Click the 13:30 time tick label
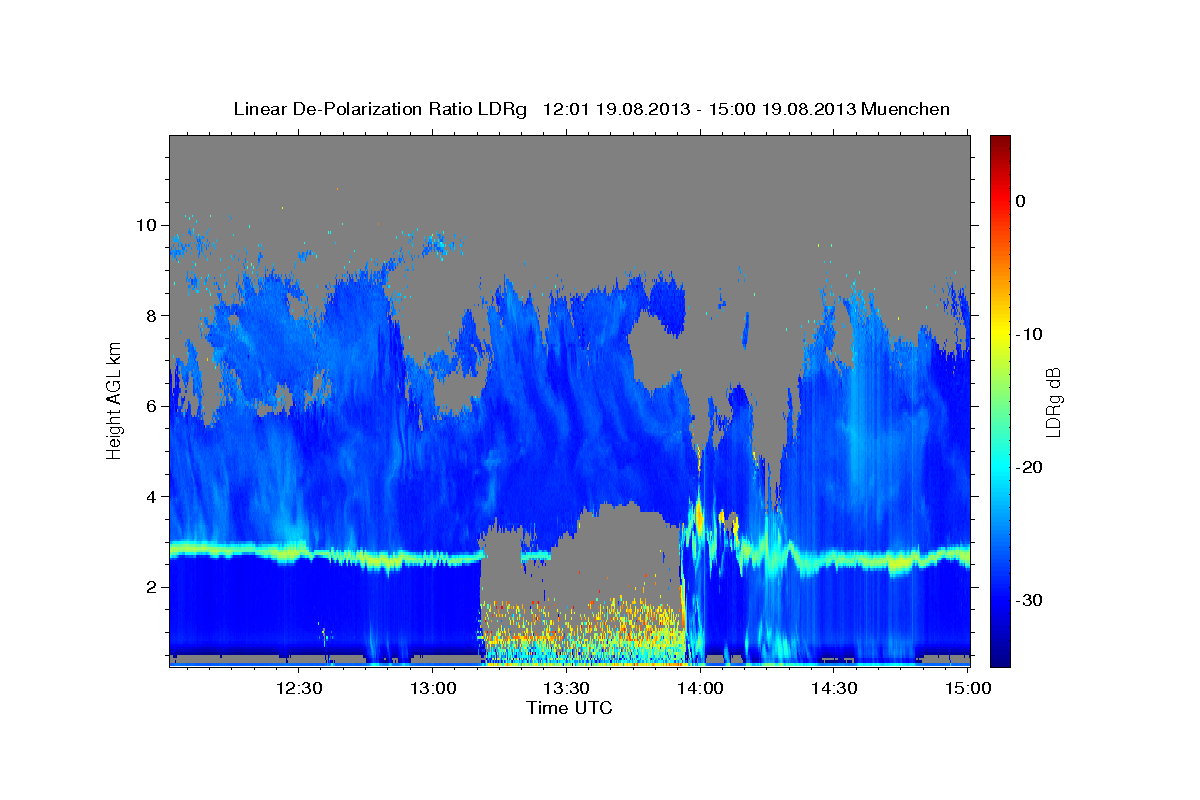This screenshot has width=1200, height=800. tap(566, 688)
